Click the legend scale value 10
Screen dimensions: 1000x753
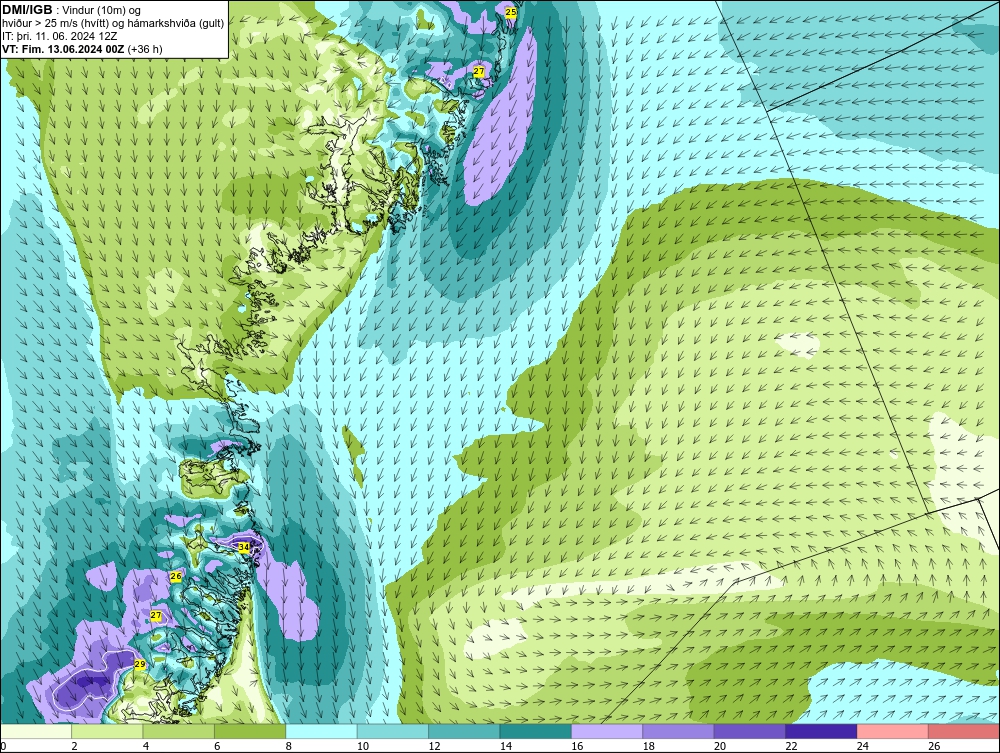tap(363, 747)
